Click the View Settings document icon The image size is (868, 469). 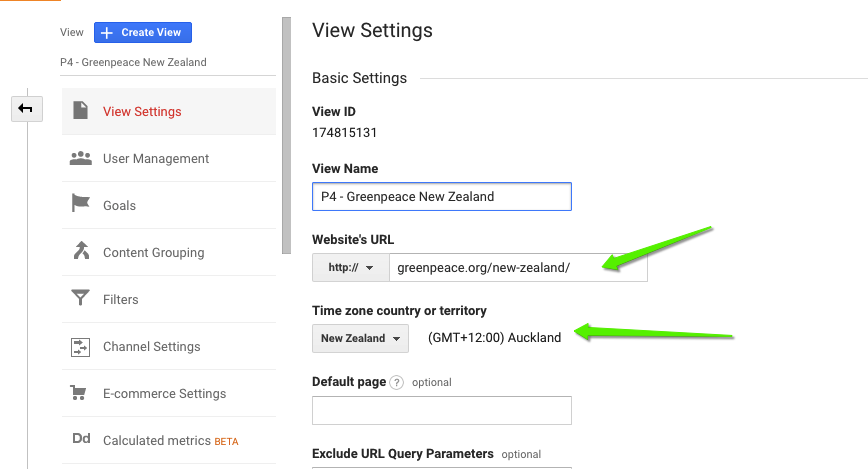[x=81, y=110]
